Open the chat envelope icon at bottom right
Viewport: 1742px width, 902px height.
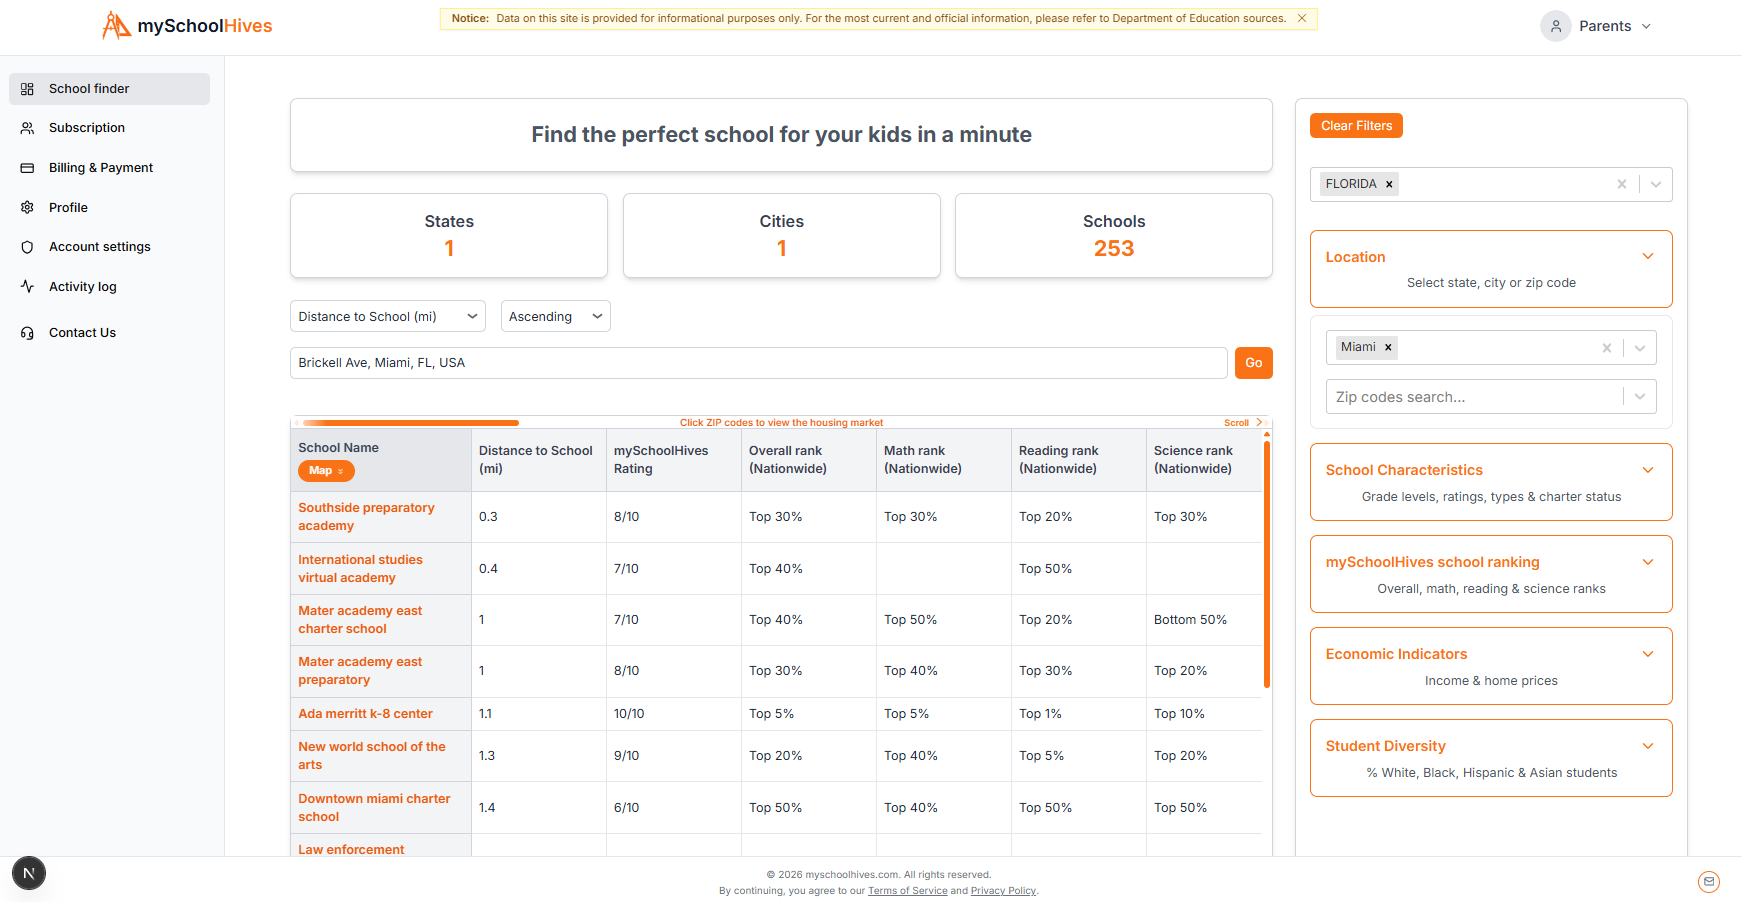pos(1708,881)
